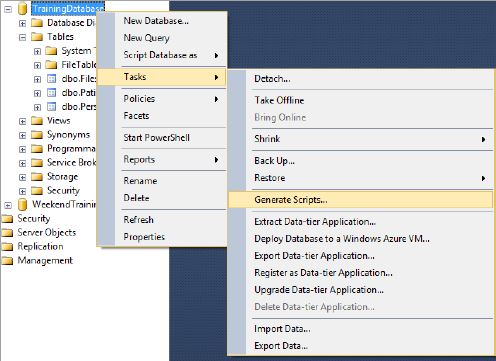Viewport: 496px width, 361px height.
Task: Collapse the Tables node
Action: point(22,37)
